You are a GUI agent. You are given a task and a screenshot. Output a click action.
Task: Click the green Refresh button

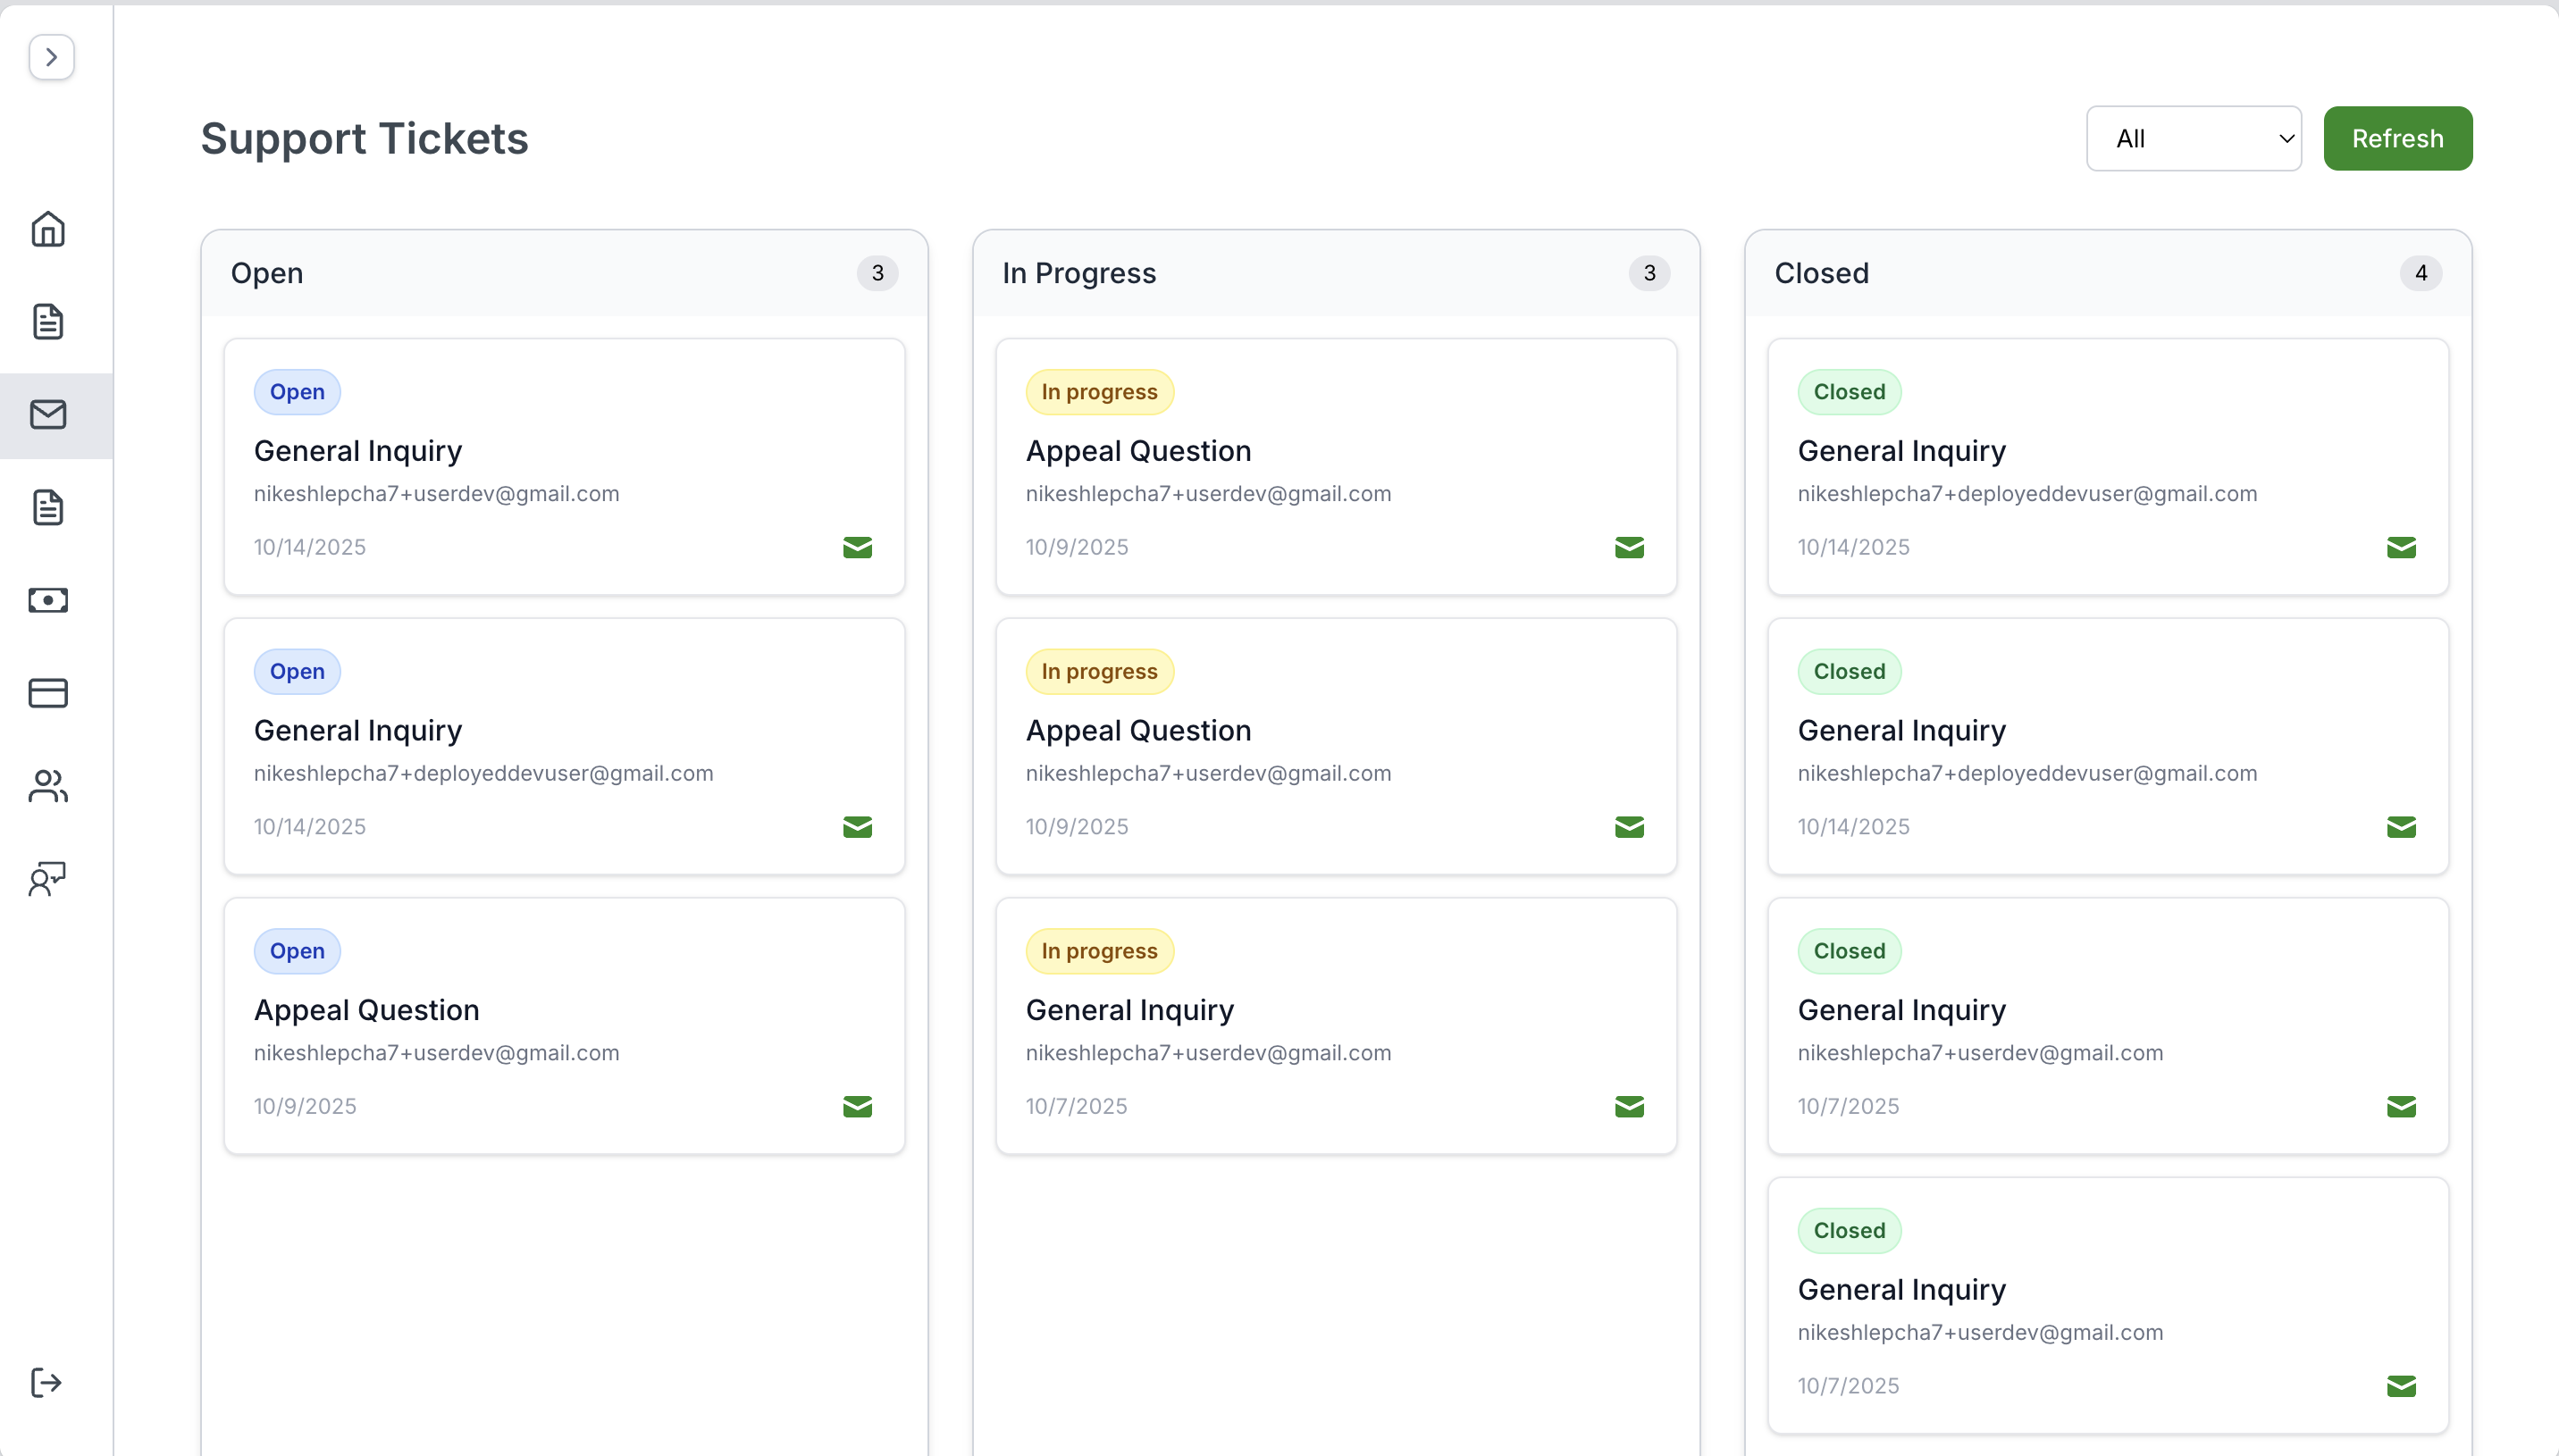[x=2397, y=139]
